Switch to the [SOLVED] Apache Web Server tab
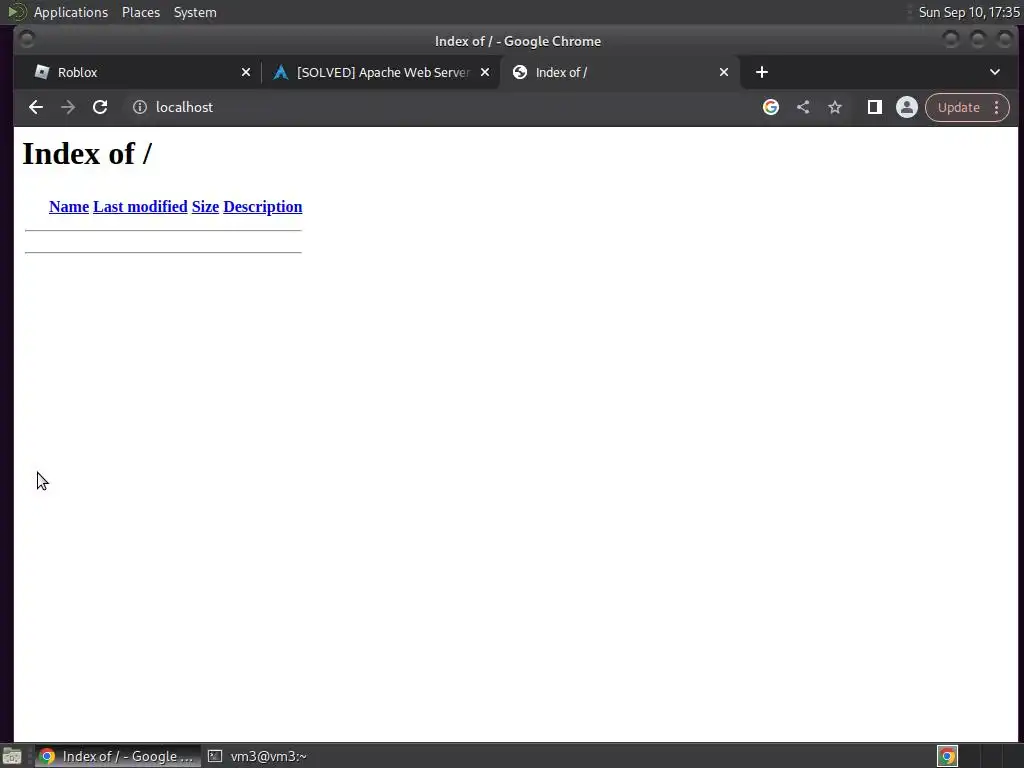Screen dimensions: 1024x768 [x=382, y=72]
